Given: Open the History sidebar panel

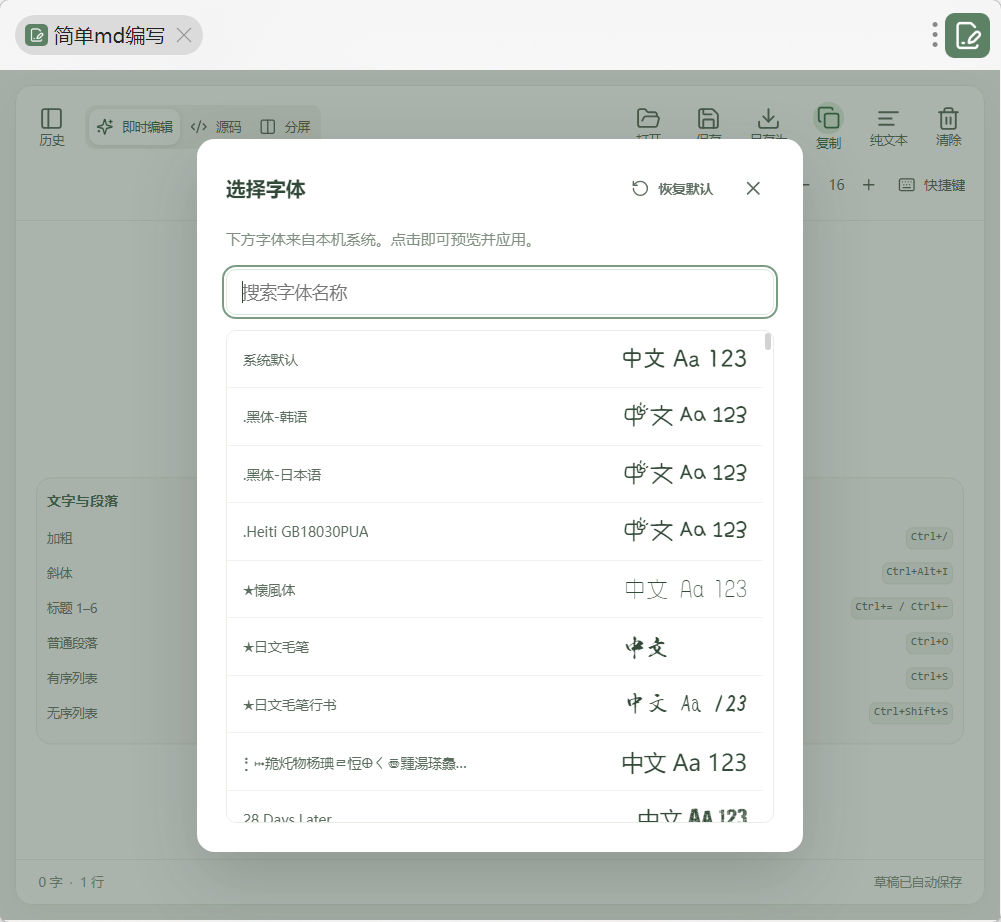Looking at the screenshot, I should 52,127.
